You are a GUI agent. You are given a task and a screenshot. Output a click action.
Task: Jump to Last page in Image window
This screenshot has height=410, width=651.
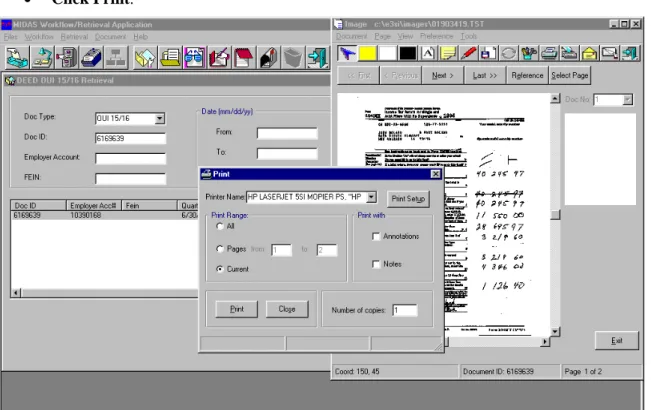(485, 76)
